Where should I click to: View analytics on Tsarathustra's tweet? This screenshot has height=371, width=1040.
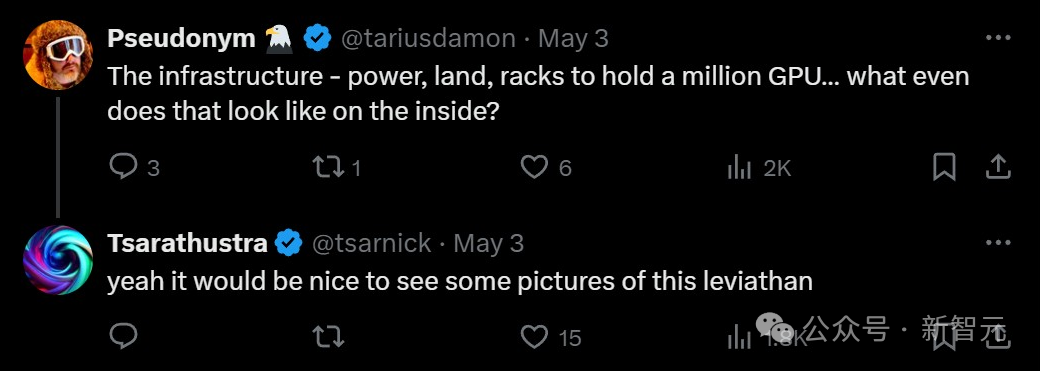(739, 337)
